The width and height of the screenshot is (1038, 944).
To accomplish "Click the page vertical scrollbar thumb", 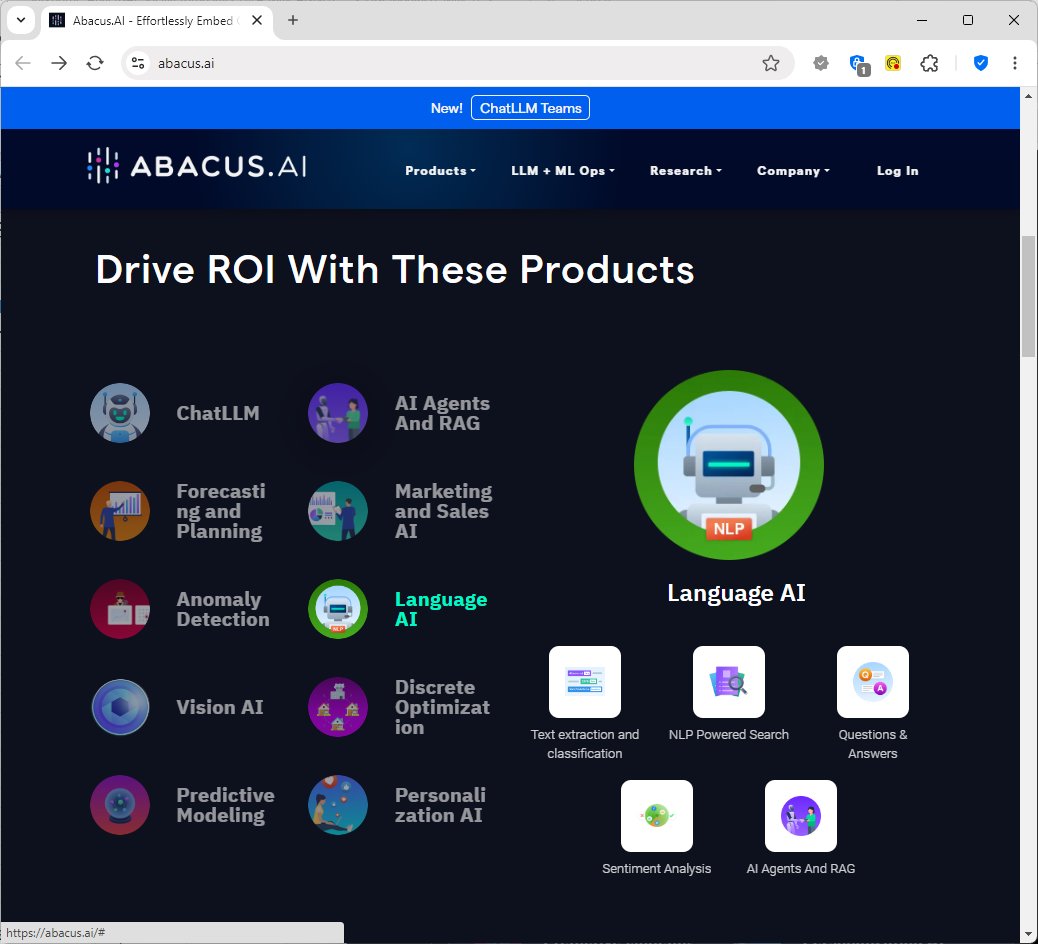I will point(1028,297).
